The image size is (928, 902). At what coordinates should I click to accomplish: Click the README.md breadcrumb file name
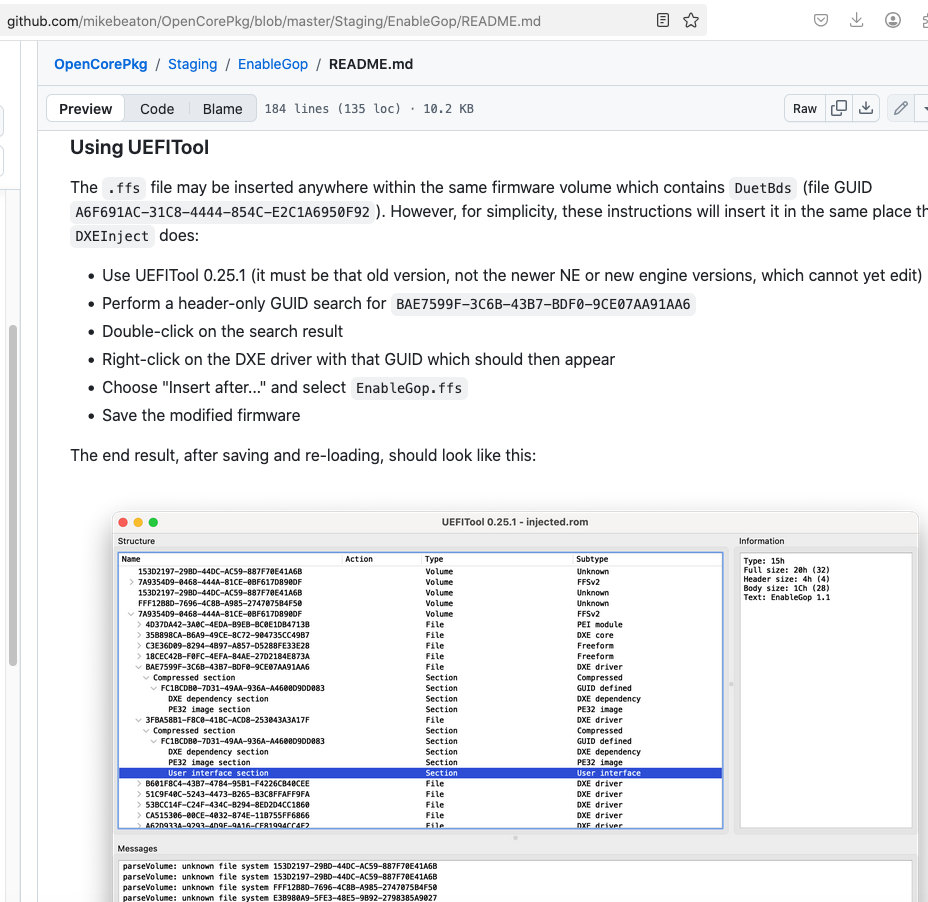371,64
